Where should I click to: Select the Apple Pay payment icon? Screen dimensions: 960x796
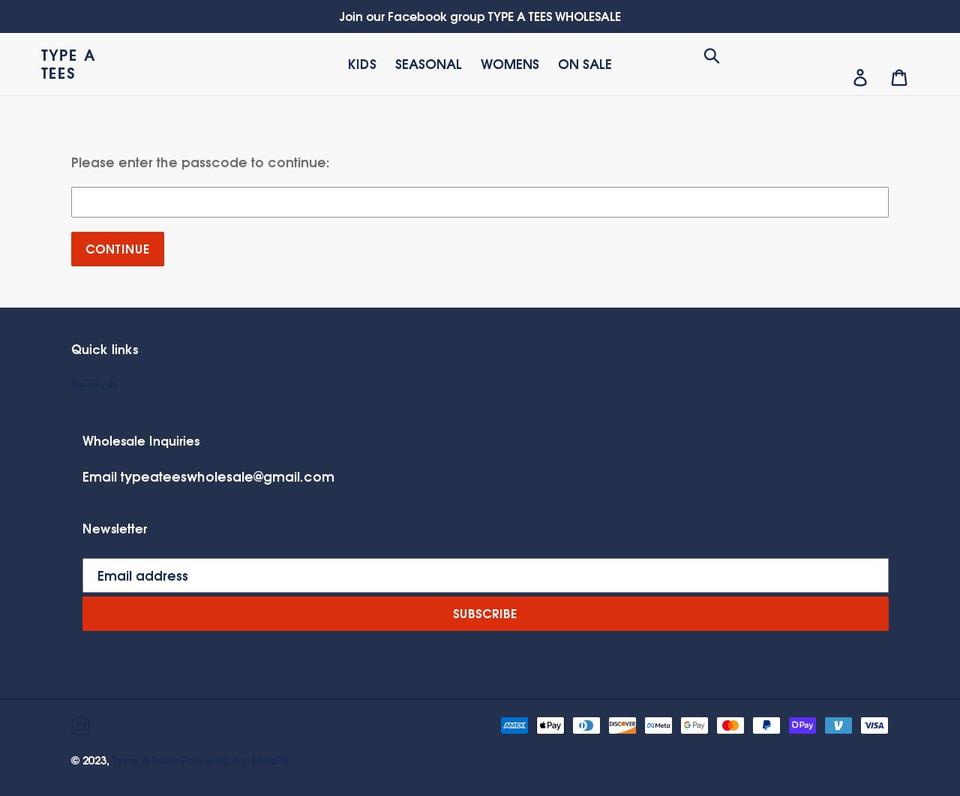click(550, 726)
